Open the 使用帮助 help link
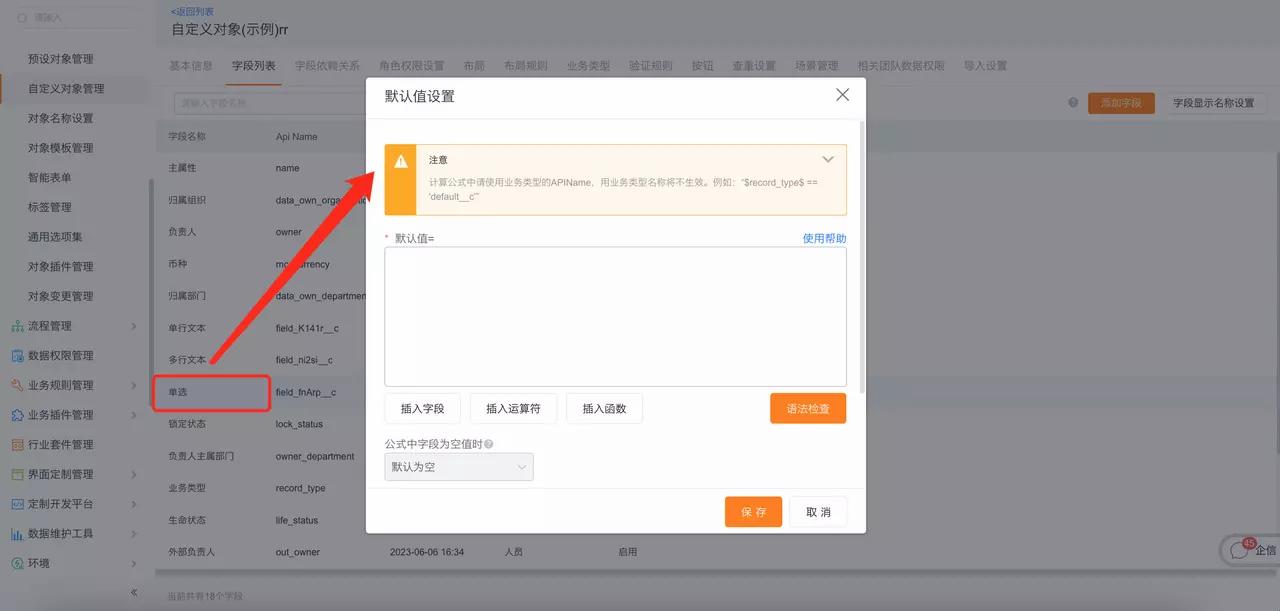 click(x=824, y=238)
